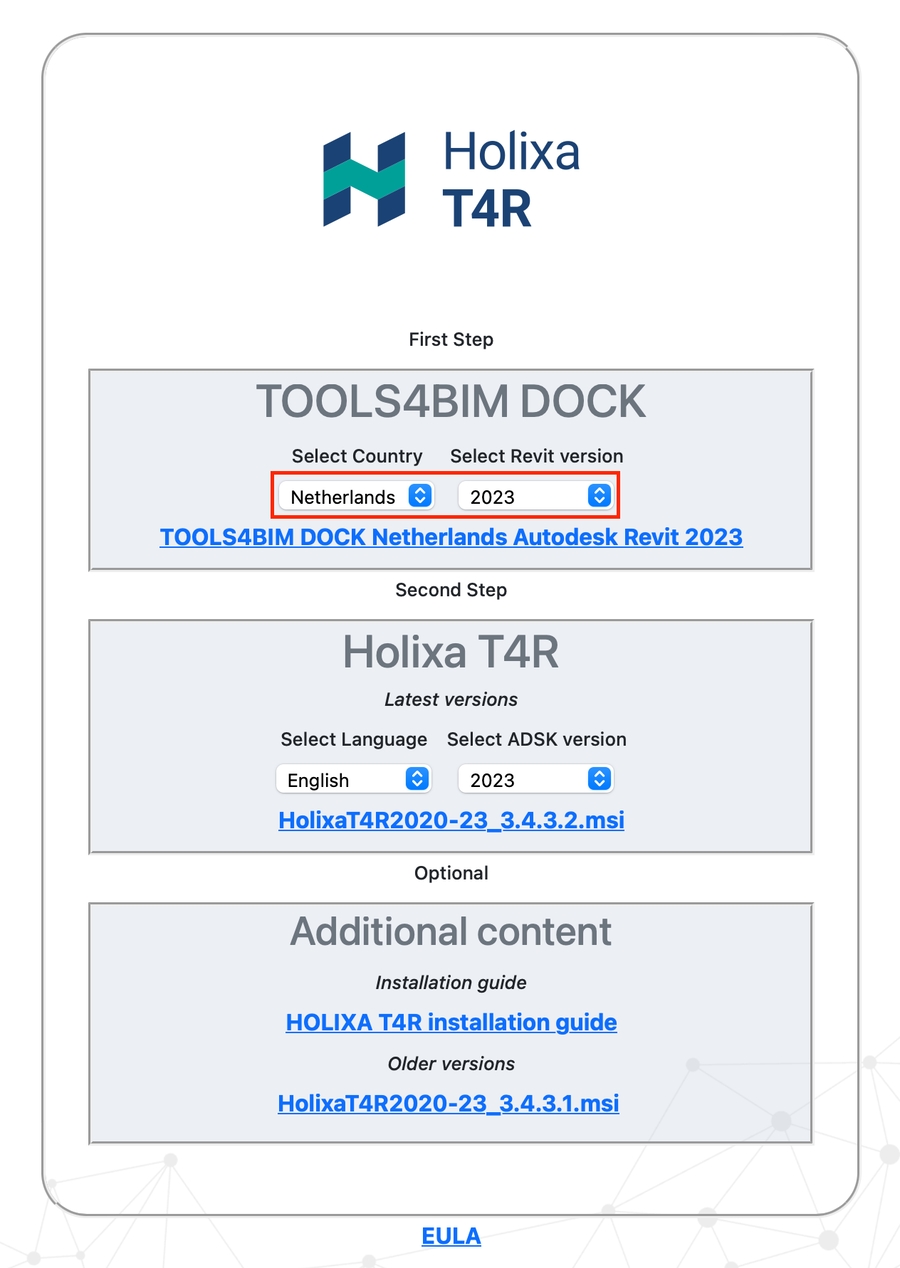Click the Holixa T4R logo text

click(x=511, y=180)
